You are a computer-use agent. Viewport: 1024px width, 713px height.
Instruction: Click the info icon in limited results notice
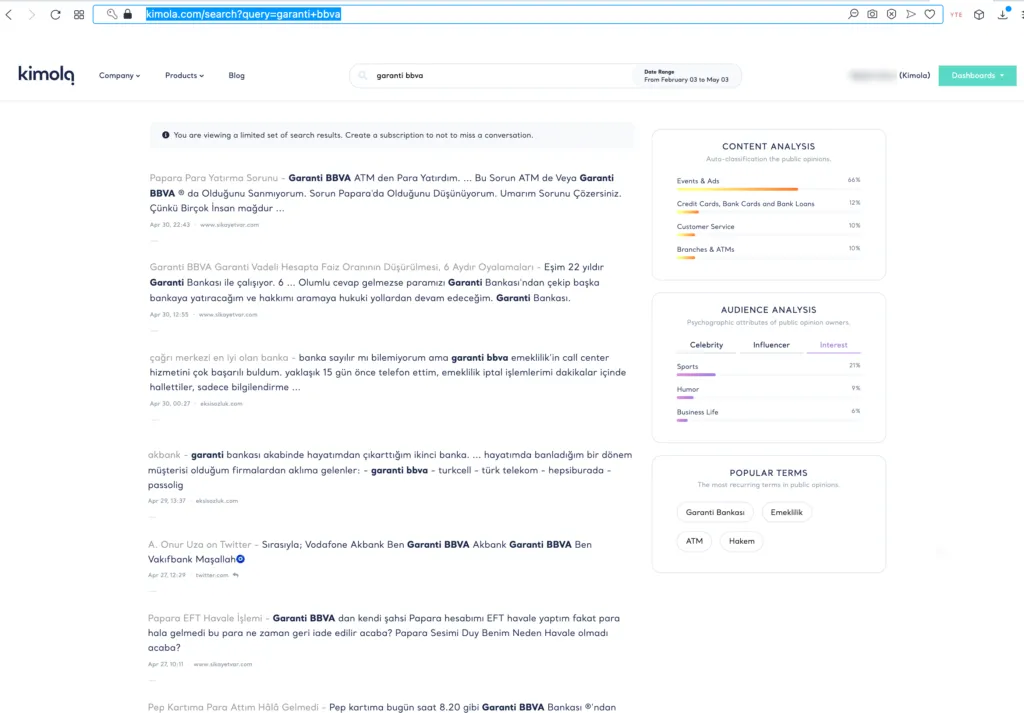pyautogui.click(x=165, y=135)
